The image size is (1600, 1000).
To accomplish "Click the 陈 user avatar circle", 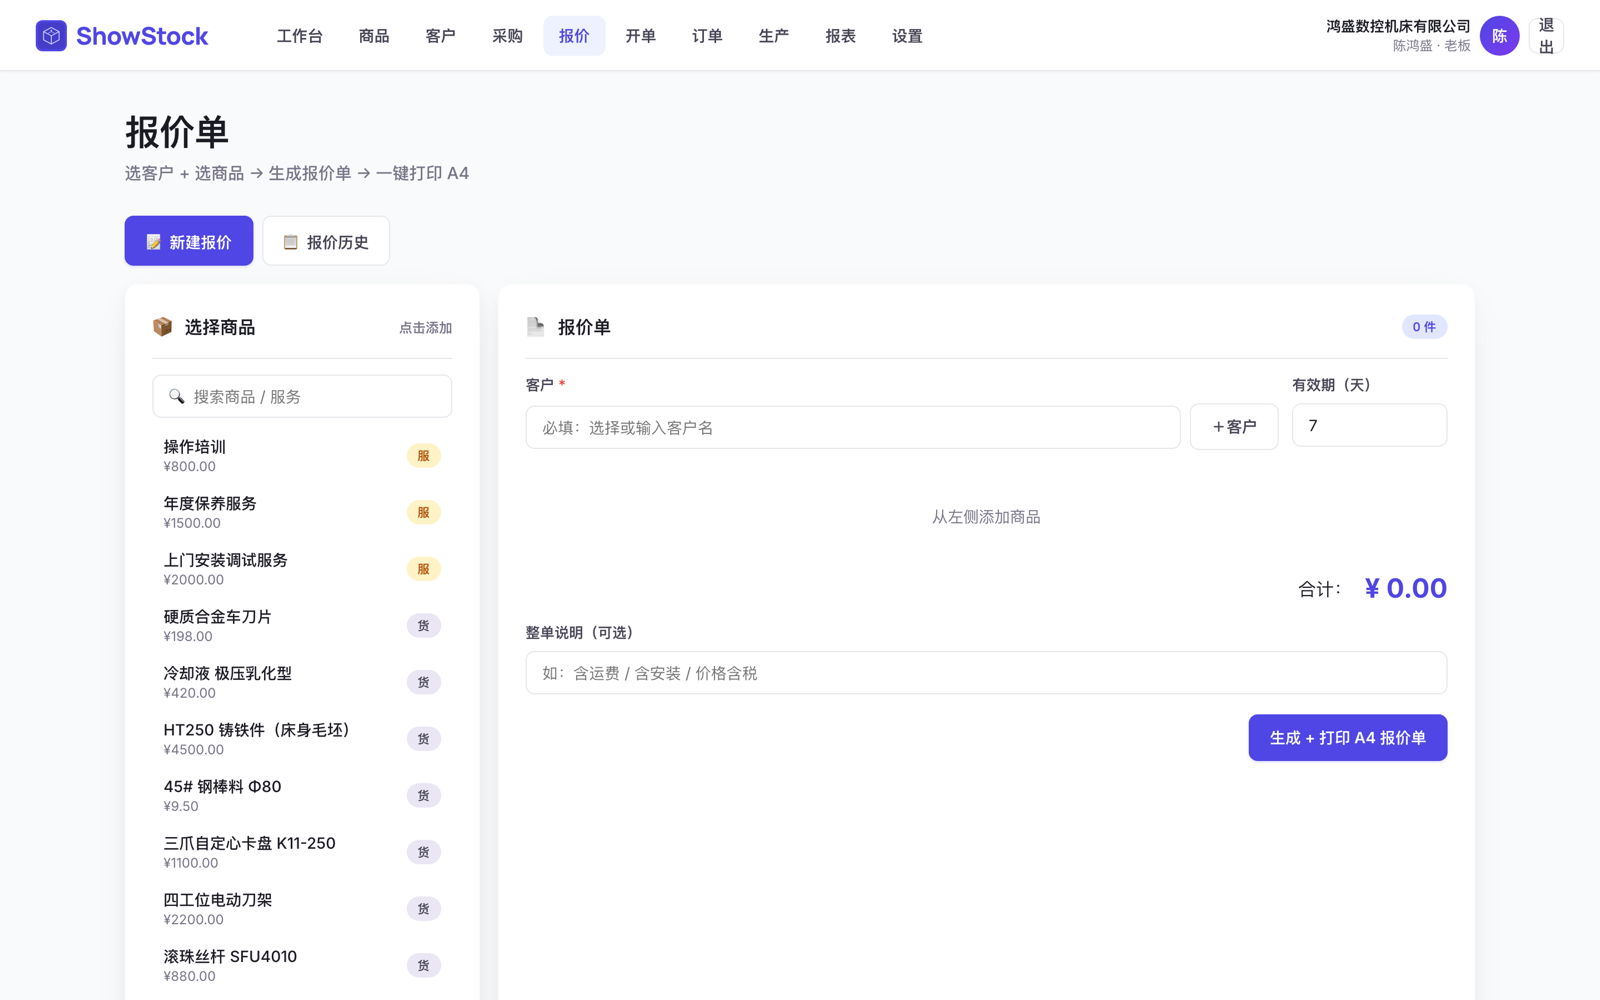I will tap(1499, 36).
